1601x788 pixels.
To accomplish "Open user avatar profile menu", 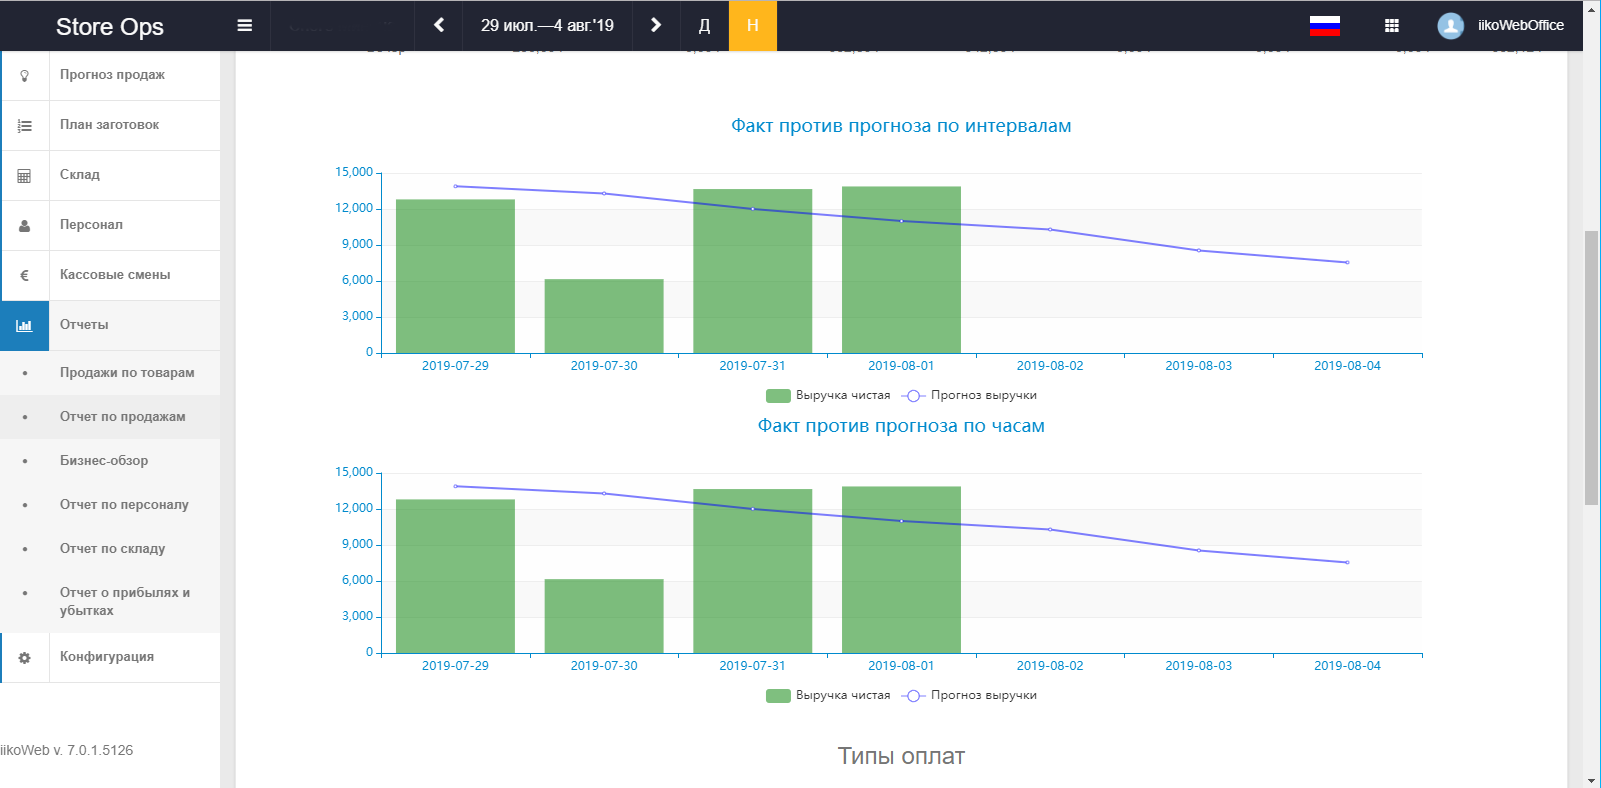I will coord(1450,26).
